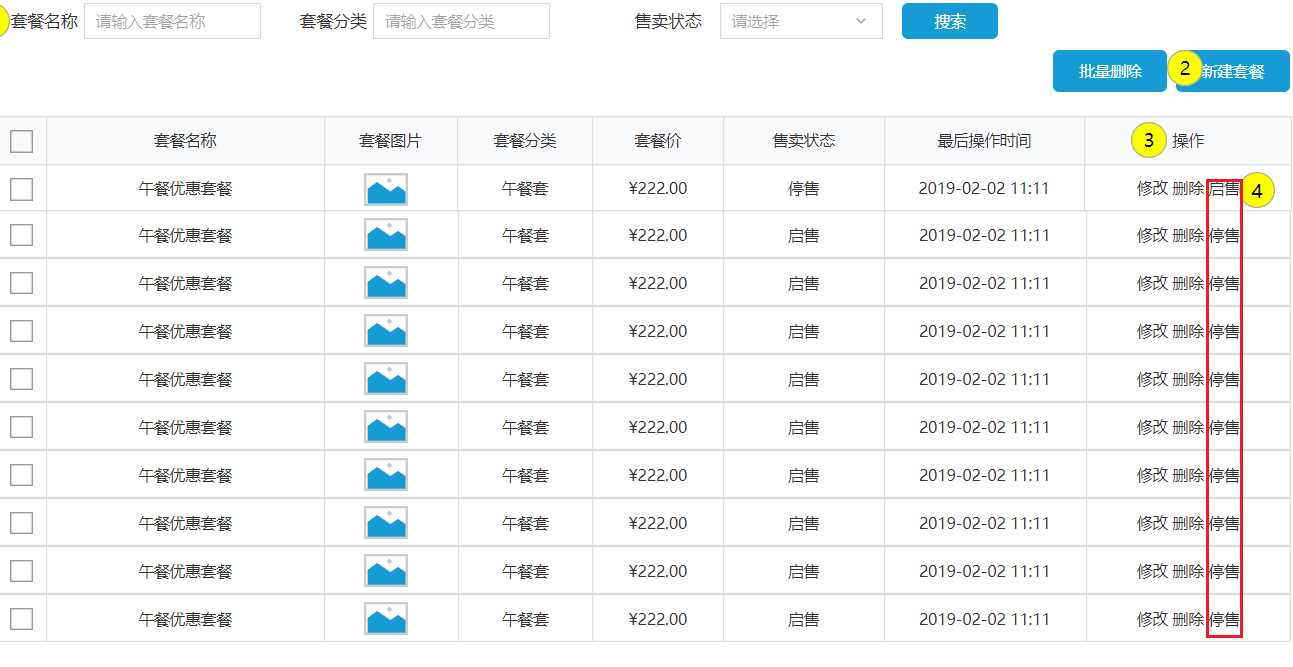Click the image icon in the second row

385,235
